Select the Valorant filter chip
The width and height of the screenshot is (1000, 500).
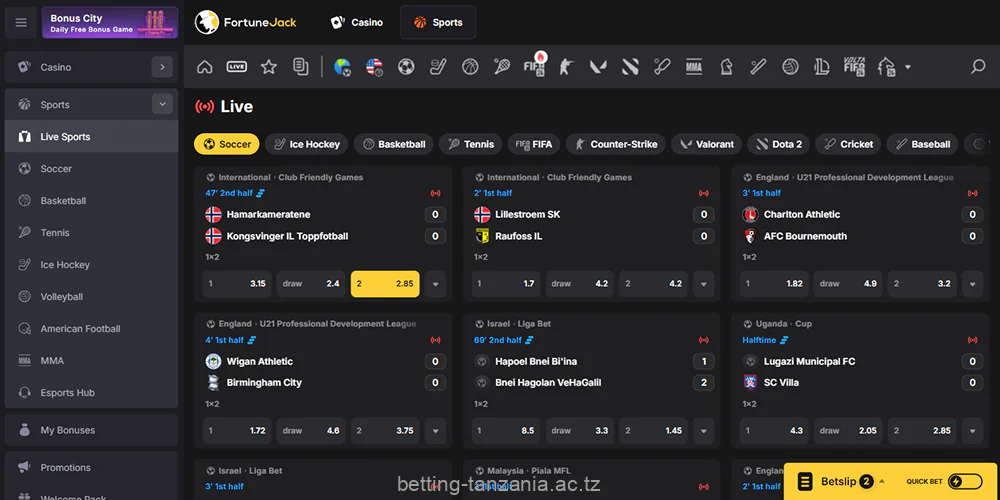(707, 144)
